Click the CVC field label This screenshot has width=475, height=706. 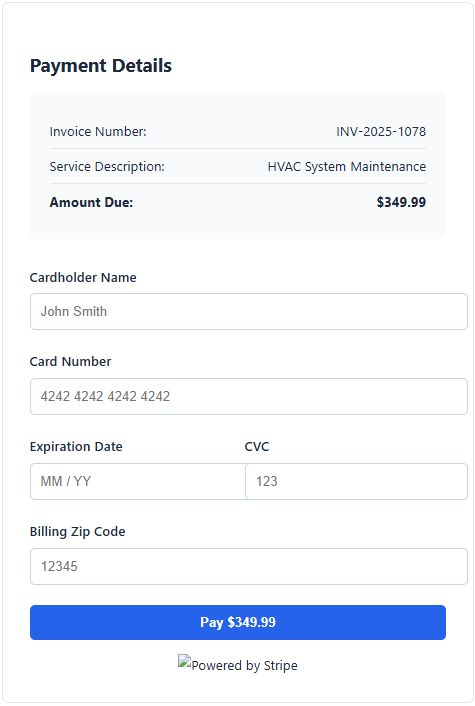click(x=257, y=447)
